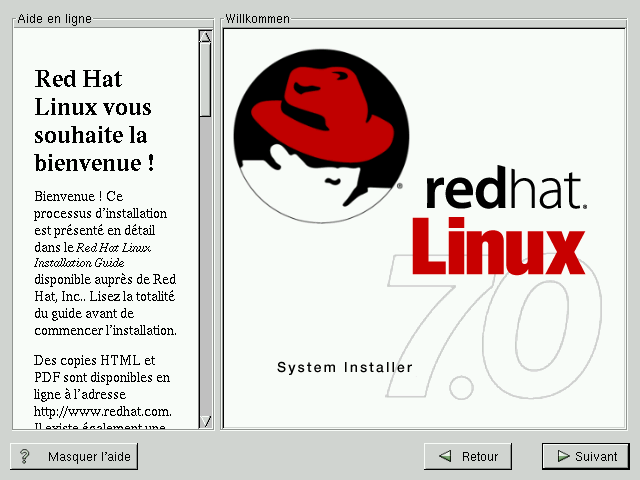Hide help using Masquer l'aide button
The height and width of the screenshot is (480, 640).
click(73, 456)
